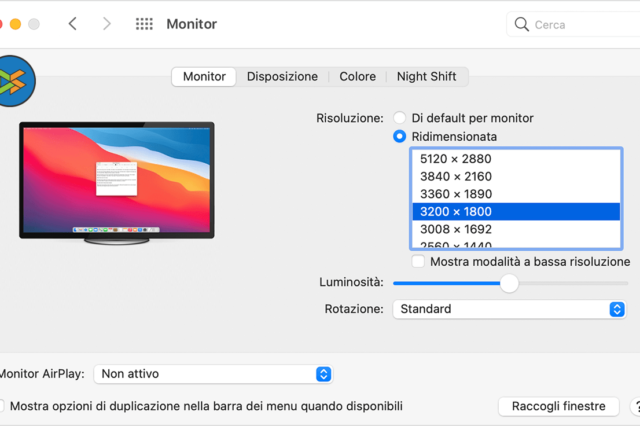Viewport: 640px width, 426px height.
Task: Click the green and orange arrows app icon
Action: point(15,81)
